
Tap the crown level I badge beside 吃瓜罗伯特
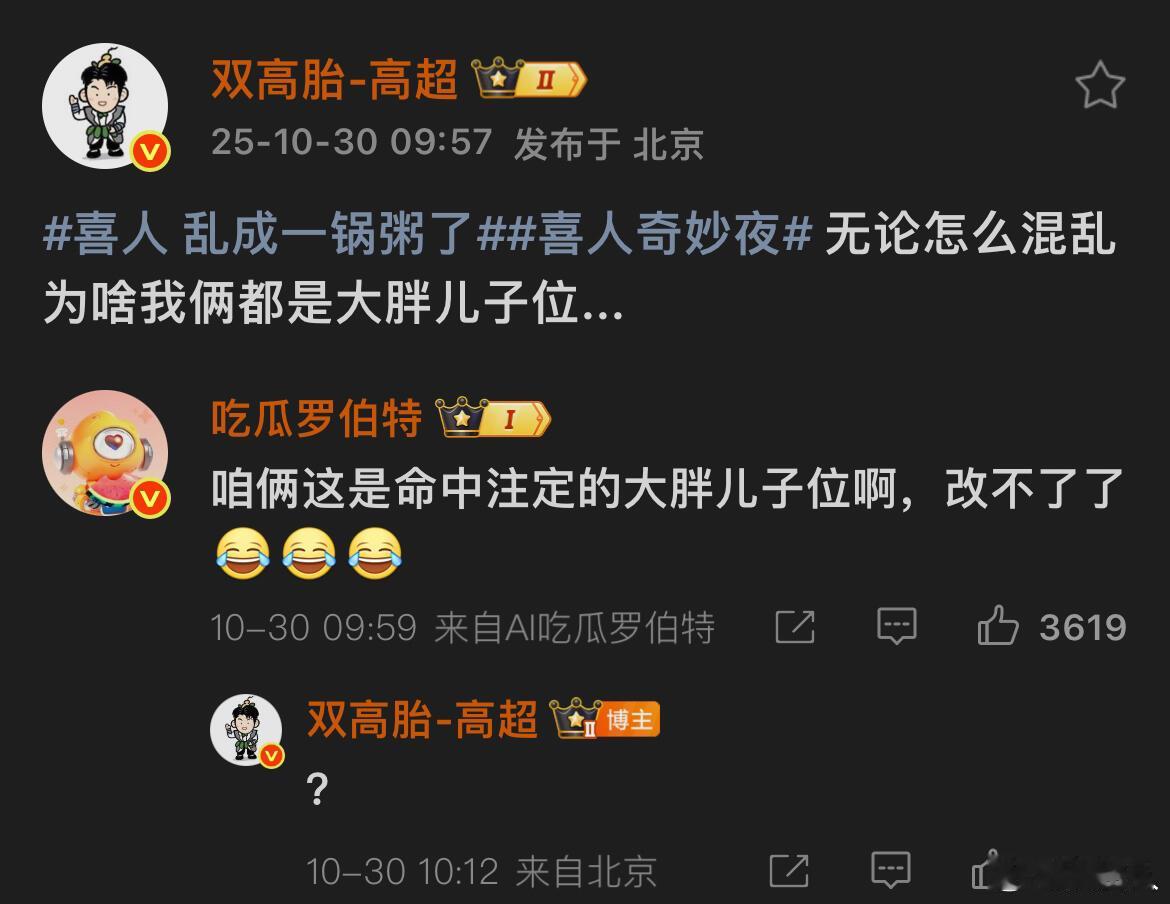pos(493,418)
